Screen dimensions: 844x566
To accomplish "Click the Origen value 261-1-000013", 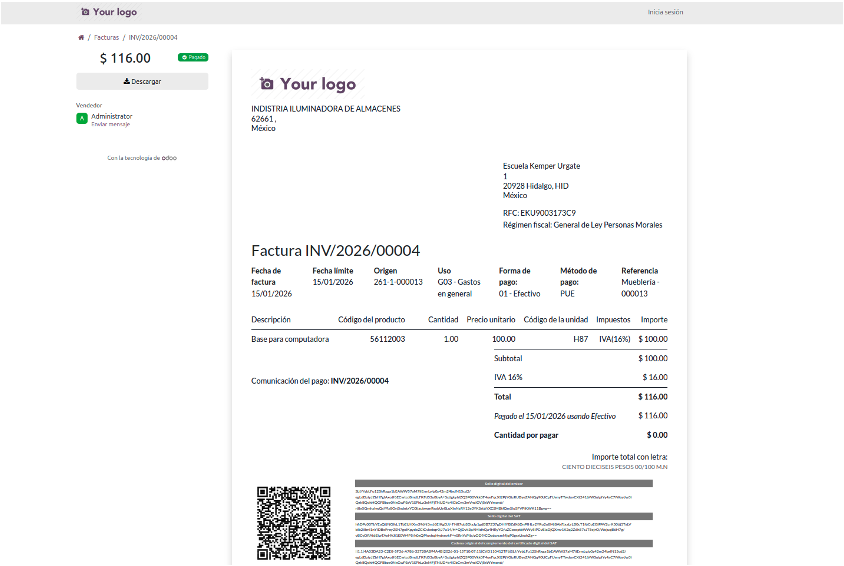I will tap(398, 282).
